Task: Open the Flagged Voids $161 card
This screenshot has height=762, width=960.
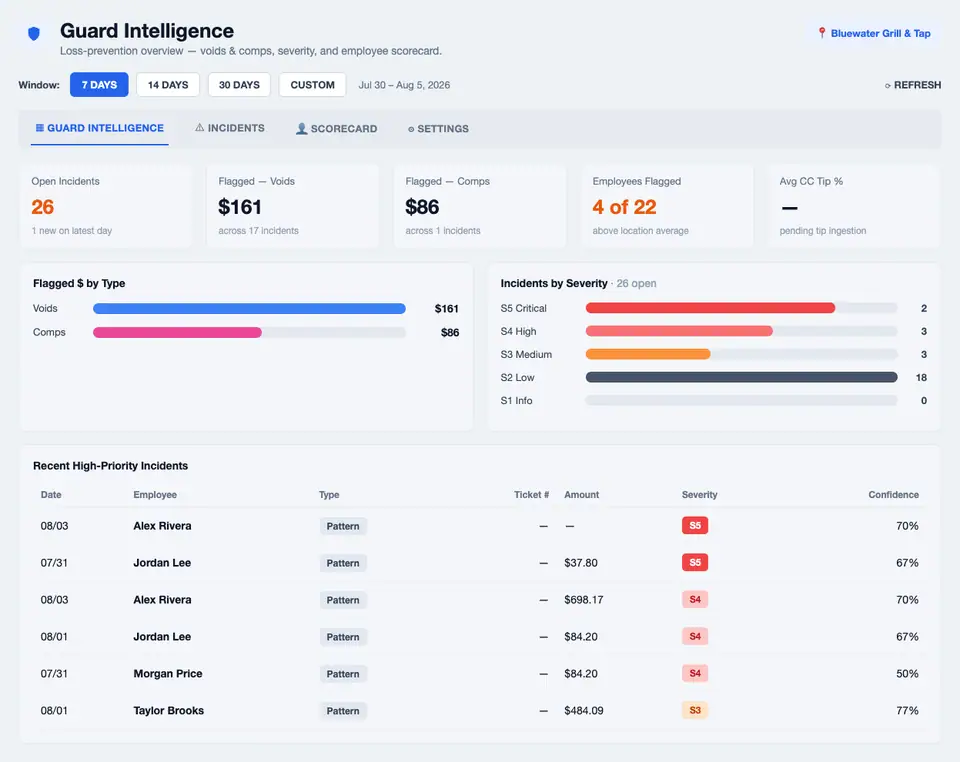Action: click(x=293, y=206)
